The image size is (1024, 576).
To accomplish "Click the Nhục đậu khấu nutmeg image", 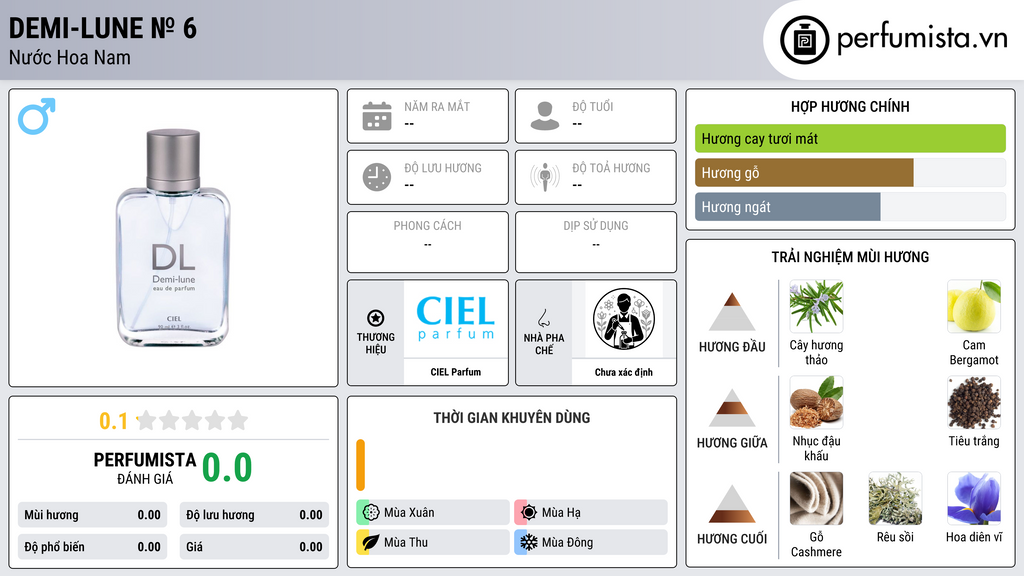I will coord(816,402).
